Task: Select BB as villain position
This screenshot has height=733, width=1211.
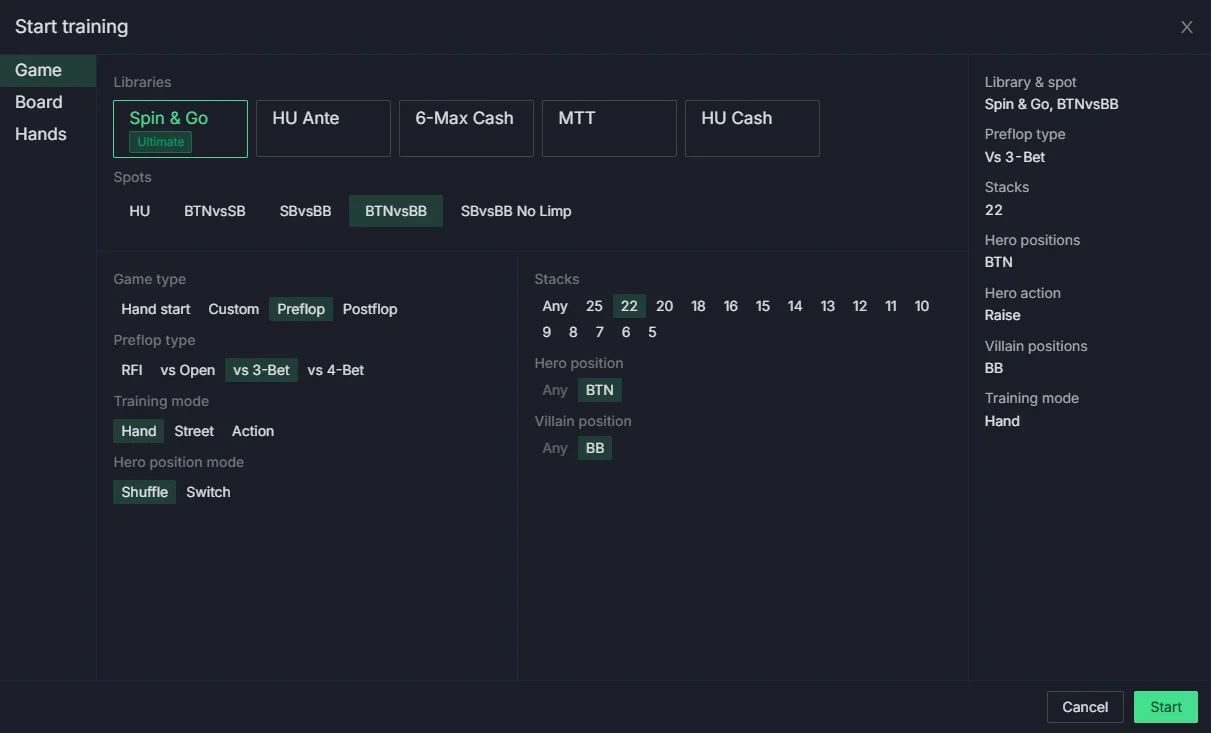Action: click(595, 448)
